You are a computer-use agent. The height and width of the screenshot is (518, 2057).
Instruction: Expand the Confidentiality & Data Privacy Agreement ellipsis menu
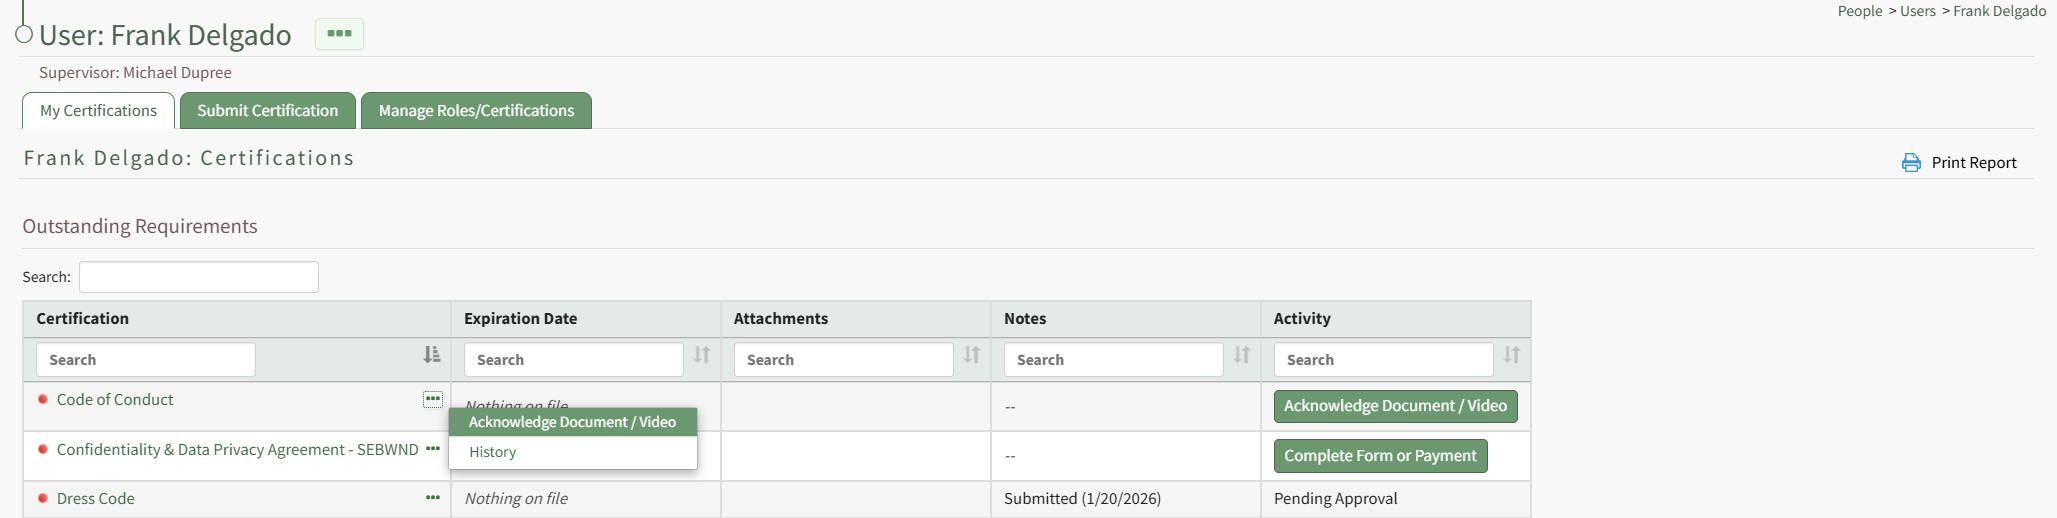(x=433, y=449)
